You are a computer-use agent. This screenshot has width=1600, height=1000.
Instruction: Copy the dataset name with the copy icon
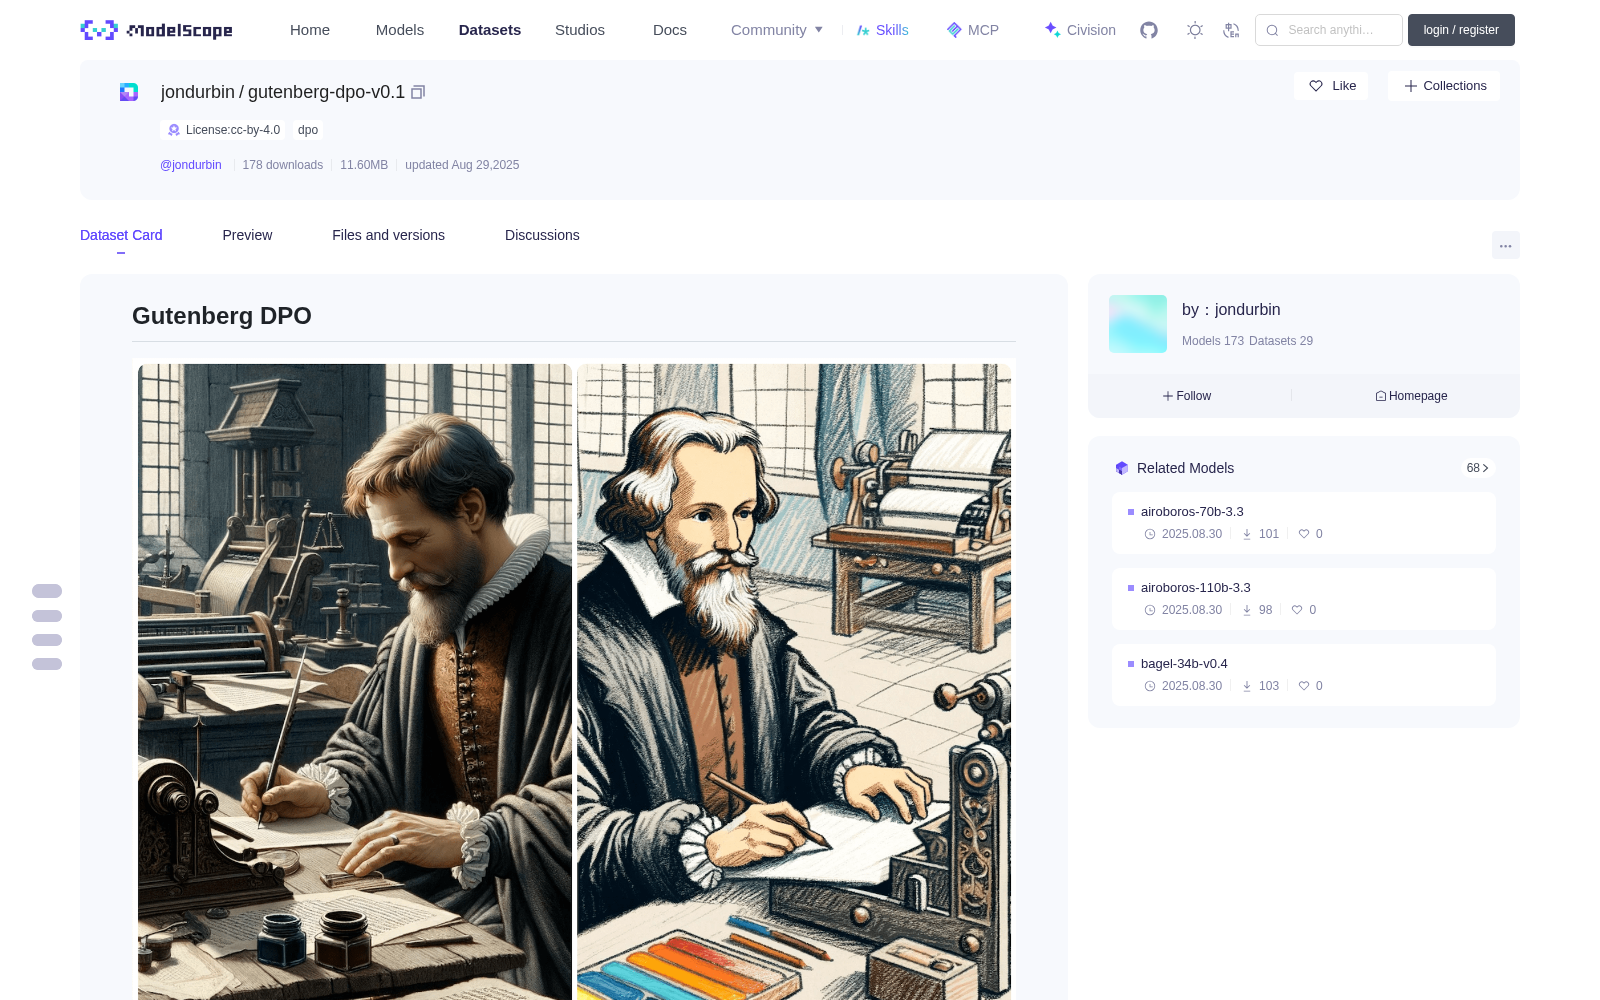coord(418,92)
